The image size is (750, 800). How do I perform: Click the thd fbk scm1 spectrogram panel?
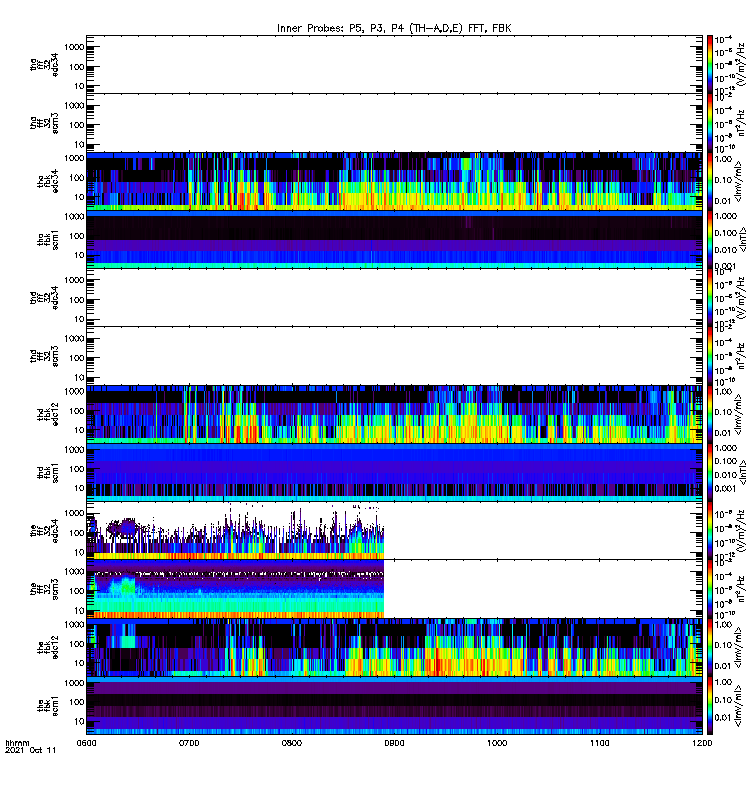coord(394,472)
